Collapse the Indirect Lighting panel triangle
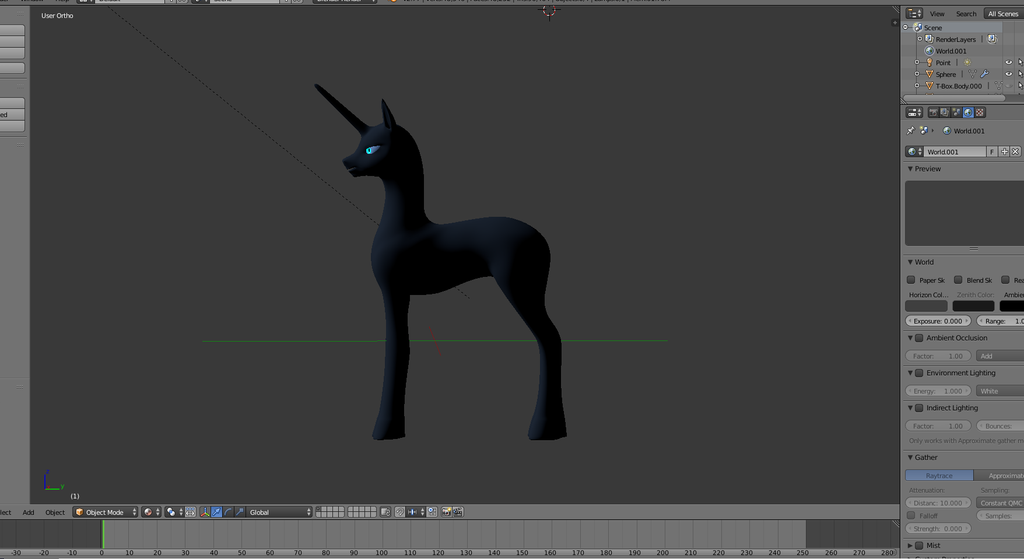1024x559 pixels. click(x=910, y=408)
